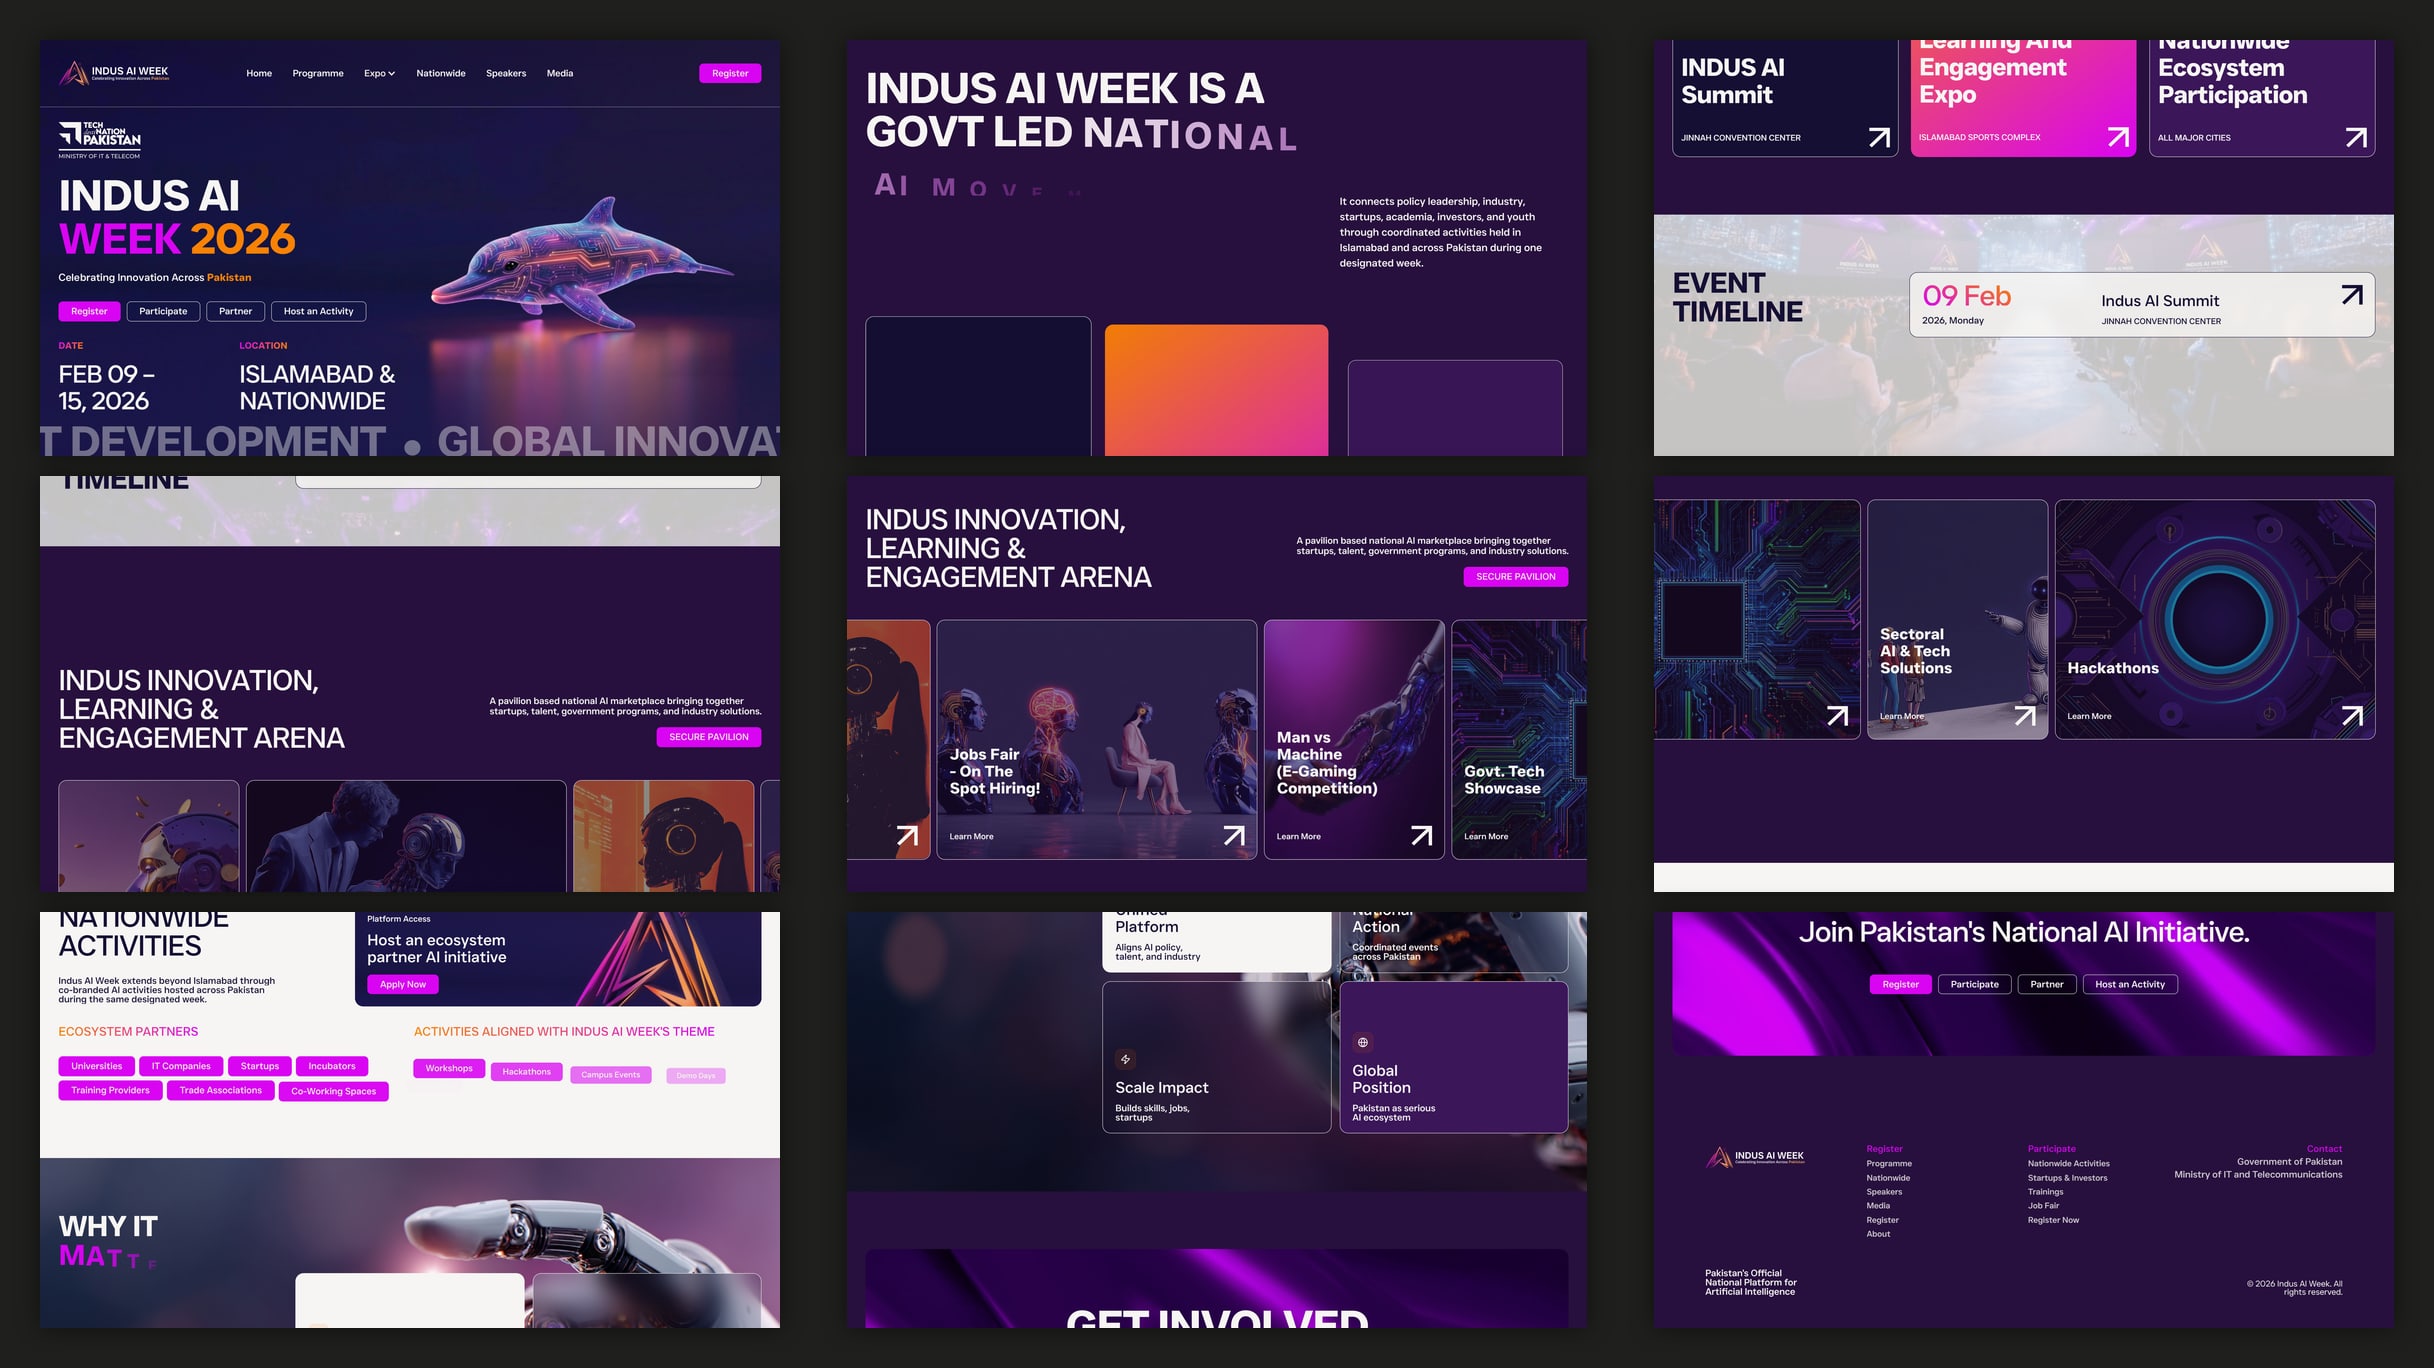Image resolution: width=2434 pixels, height=1368 pixels.
Task: Open the Nationwide Ecosystem Participation card arrow
Action: [x=2356, y=137]
